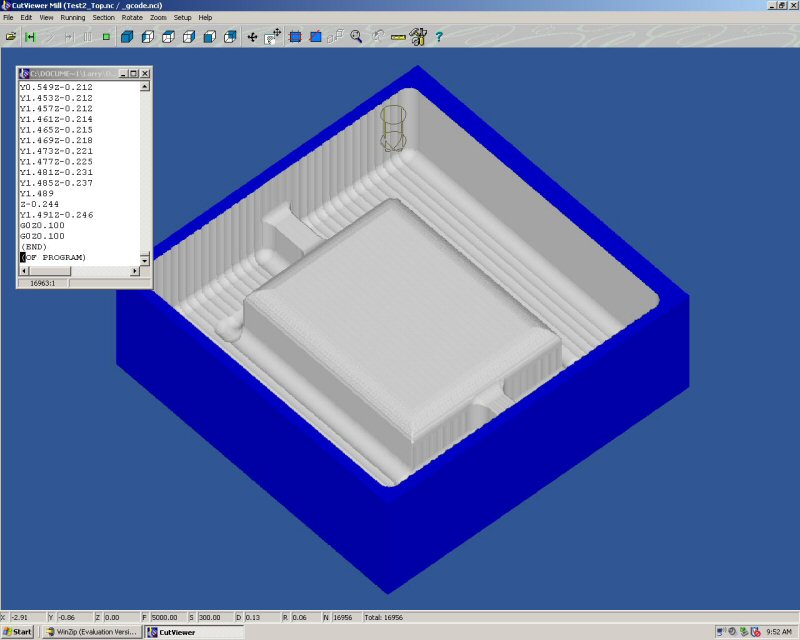Click the '(END)' line in G-code listing
Image resolution: width=800 pixels, height=640 pixels.
point(33,247)
